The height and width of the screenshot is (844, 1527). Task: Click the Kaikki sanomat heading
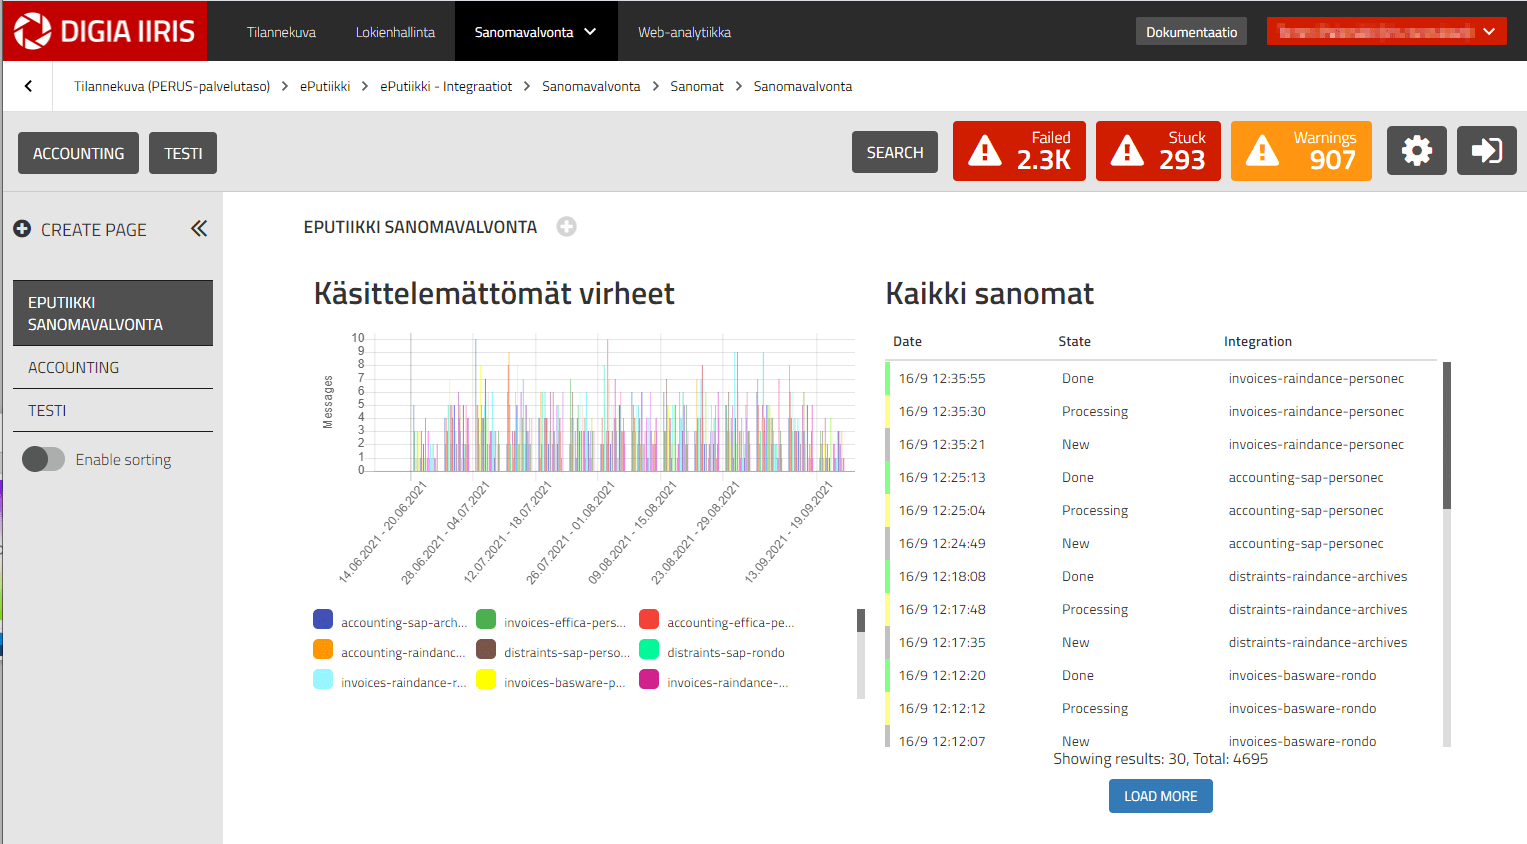[989, 294]
